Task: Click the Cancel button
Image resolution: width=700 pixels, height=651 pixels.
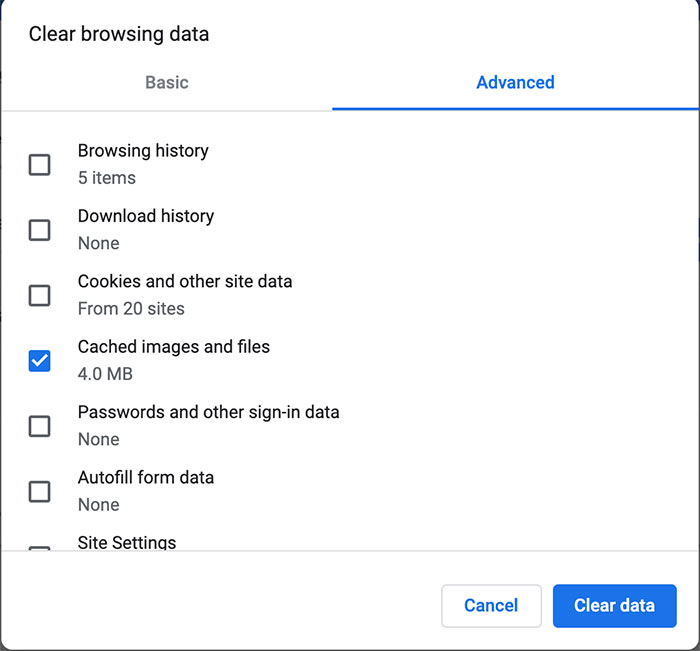Action: [x=491, y=606]
